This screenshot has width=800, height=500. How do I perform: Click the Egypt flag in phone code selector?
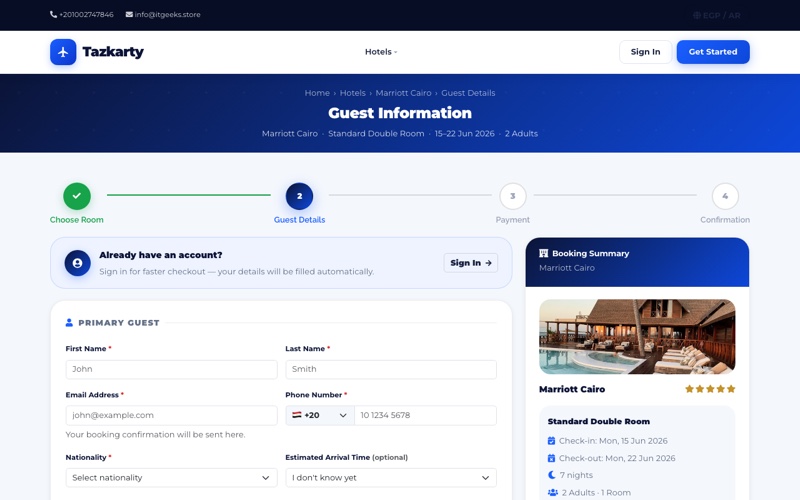coord(296,415)
